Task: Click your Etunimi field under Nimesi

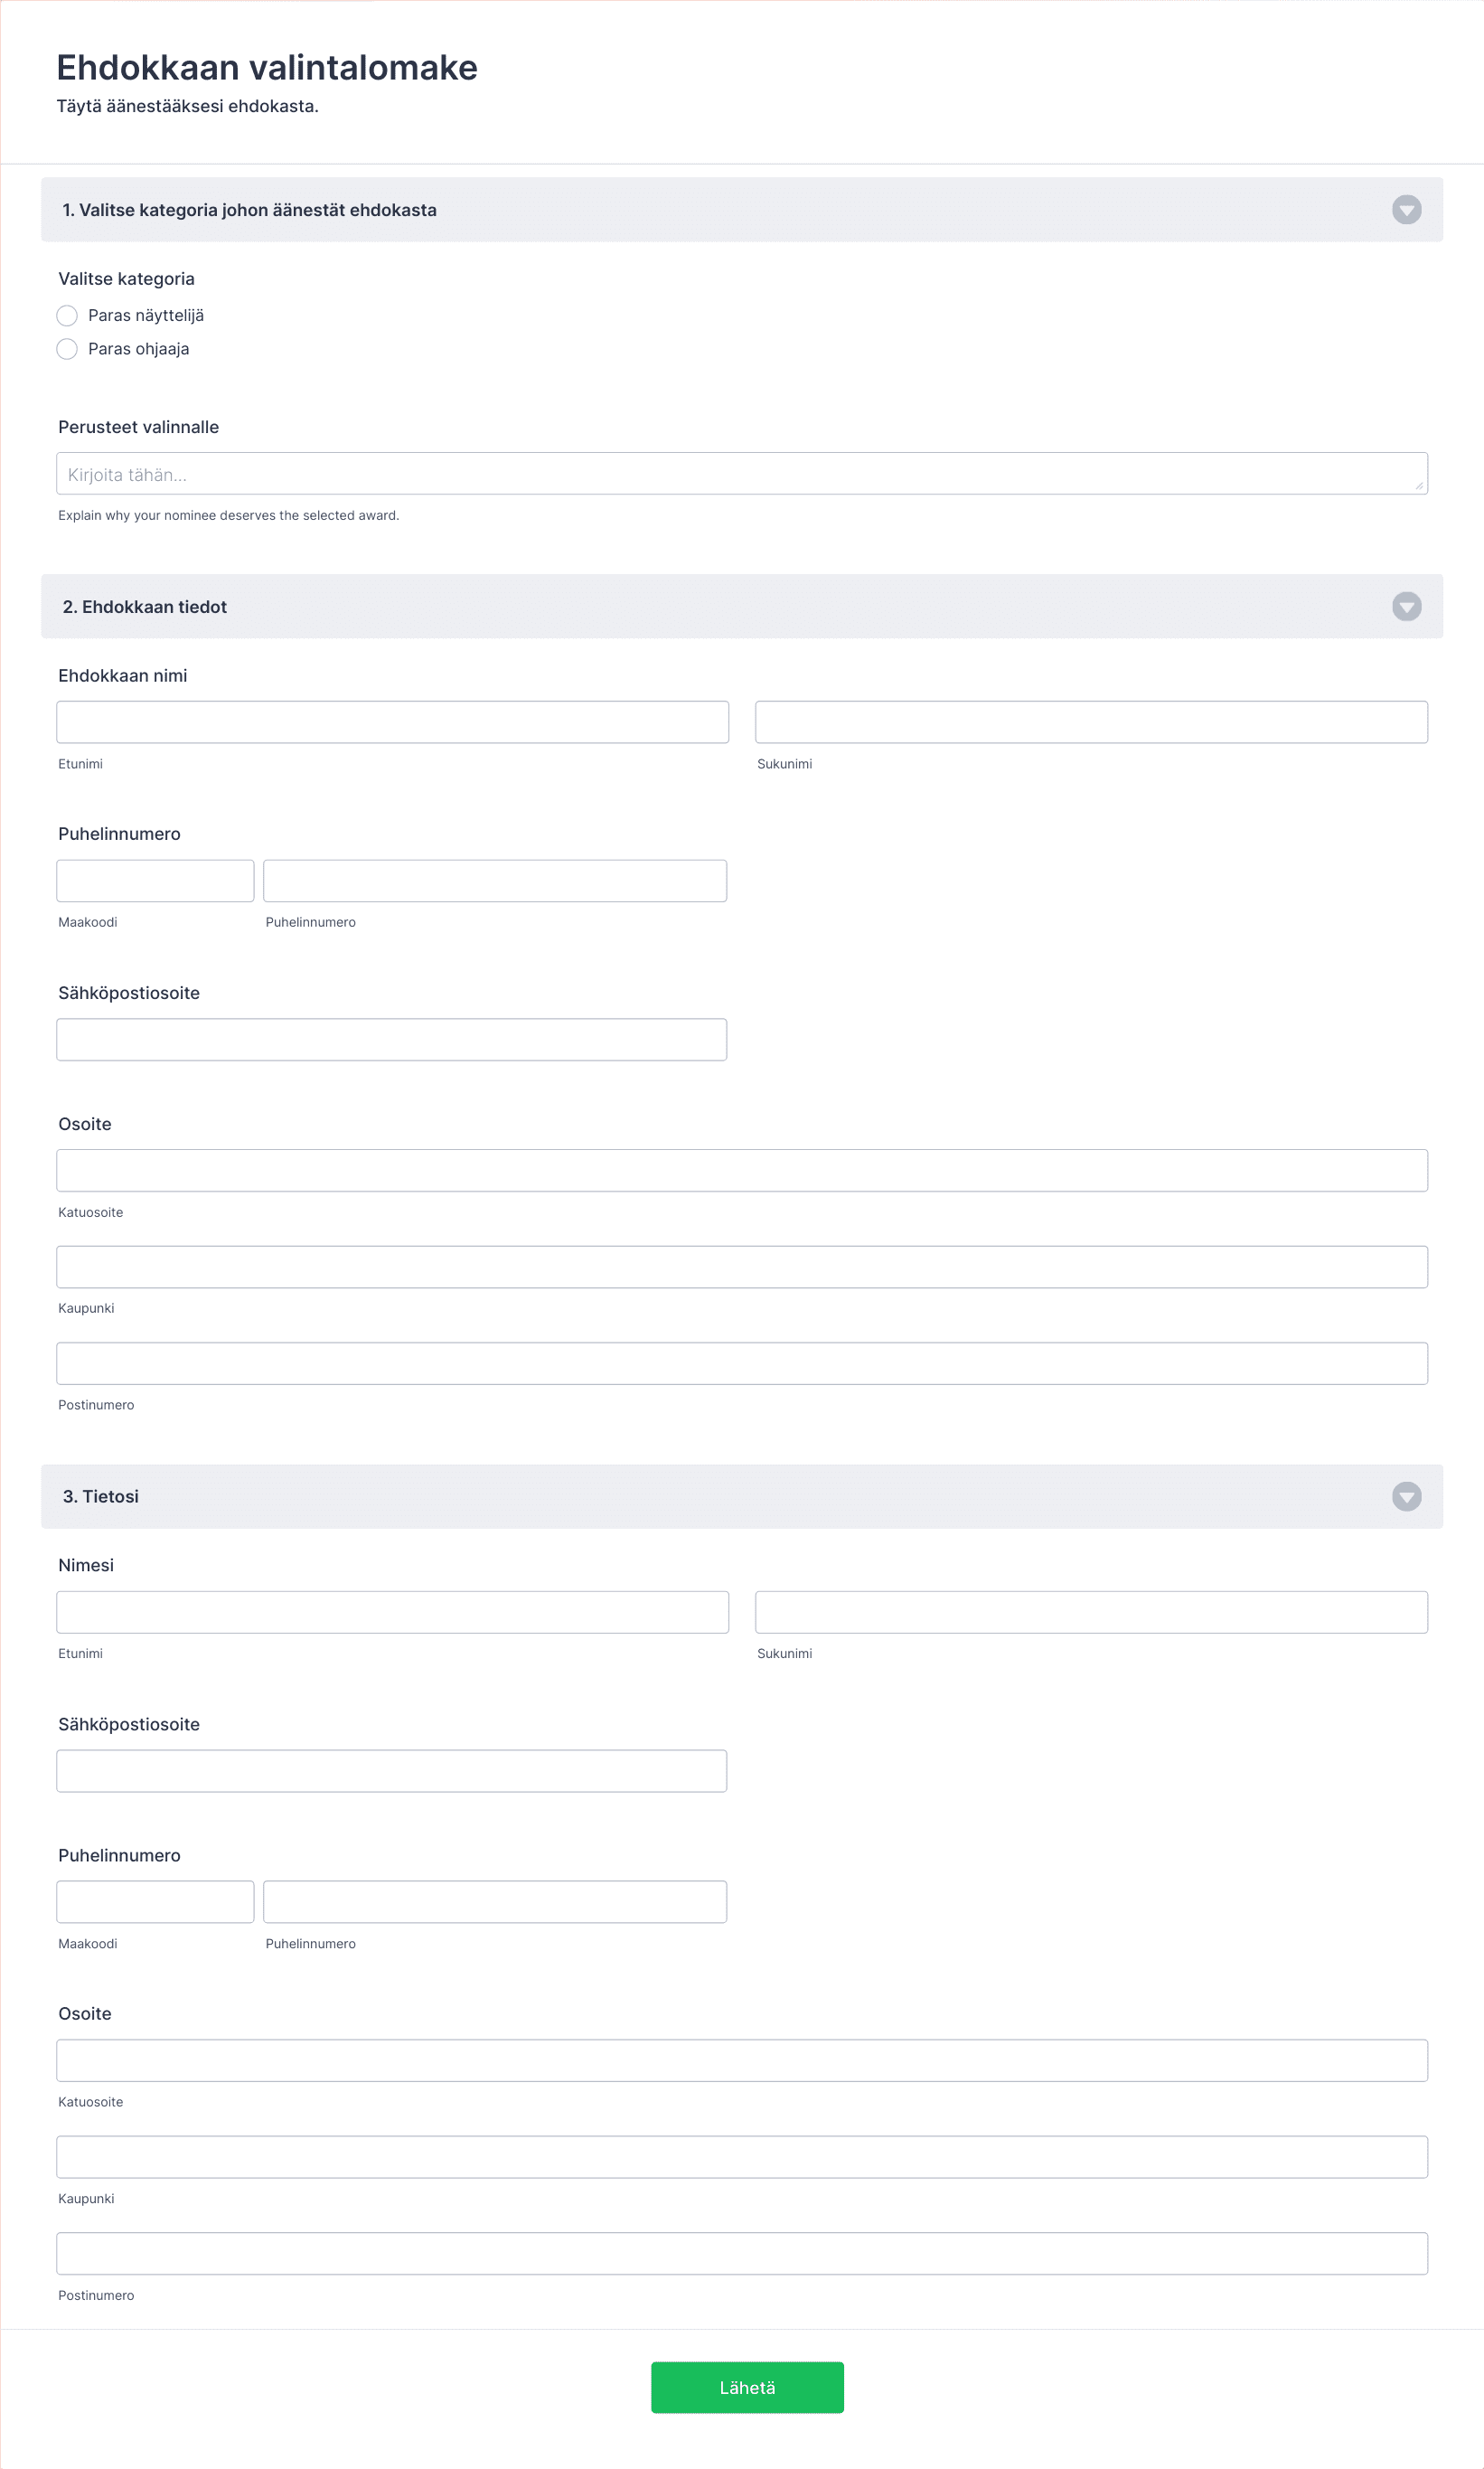Action: 392,1612
